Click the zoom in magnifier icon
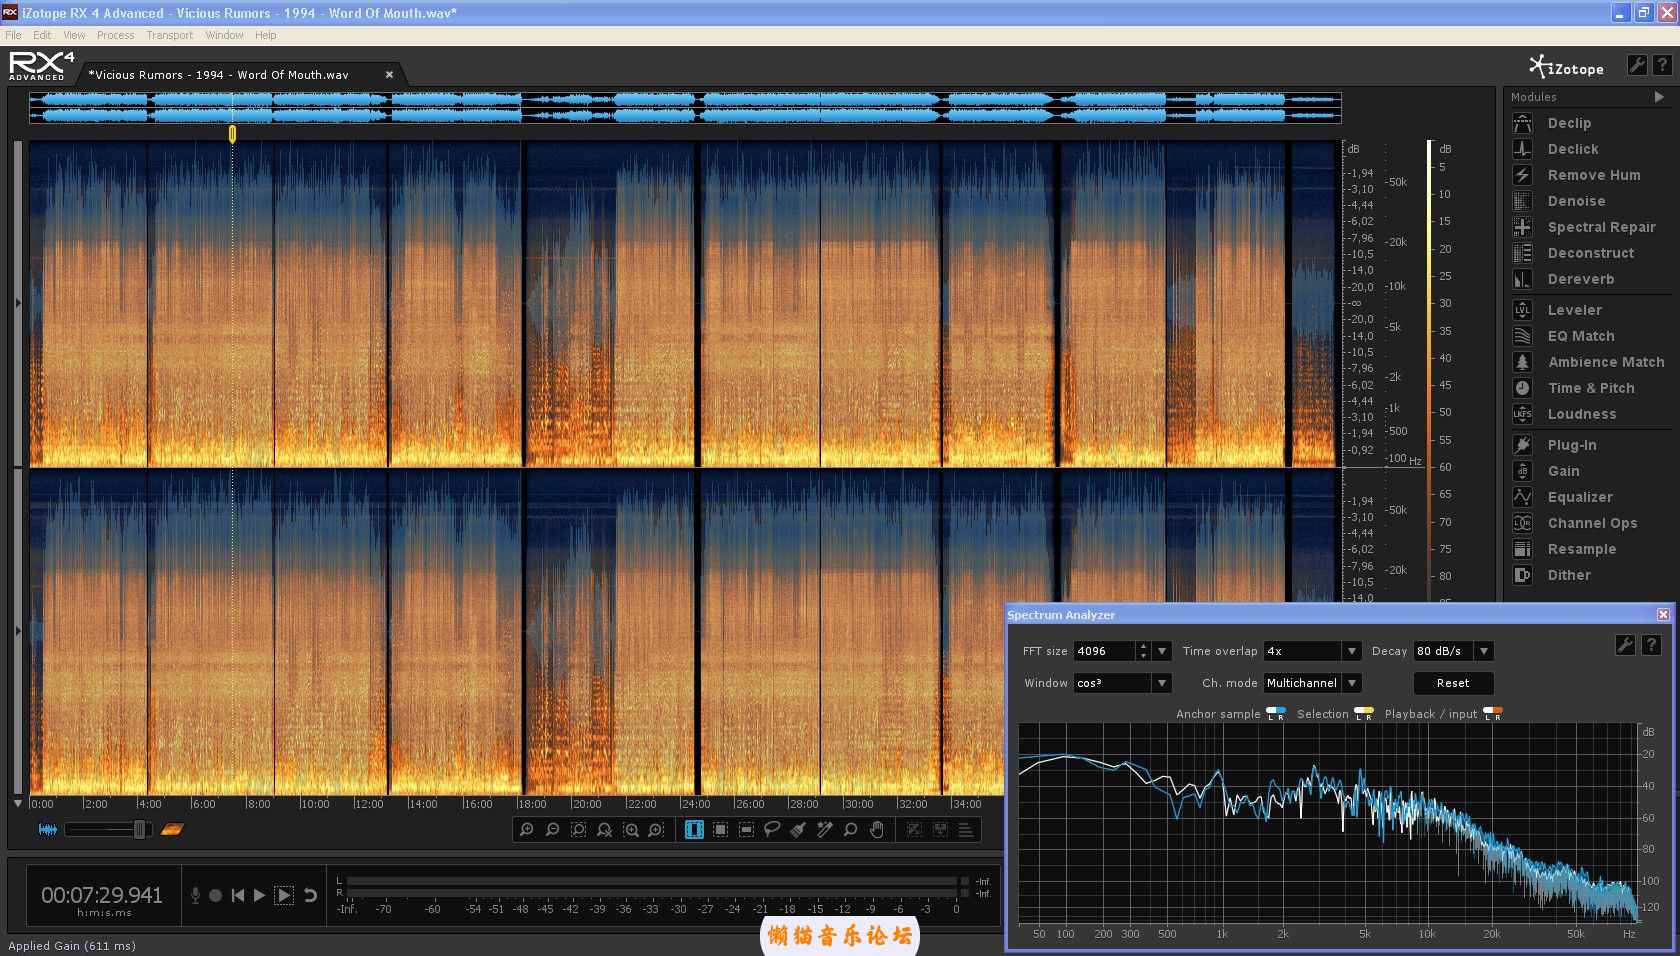Screen dimensions: 1680x956 coord(527,830)
